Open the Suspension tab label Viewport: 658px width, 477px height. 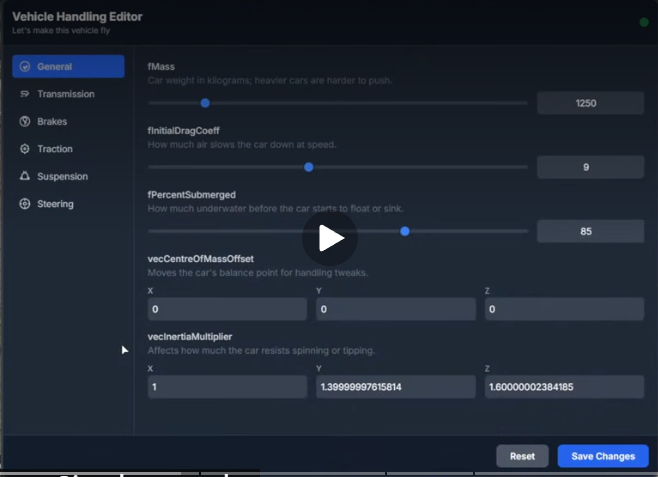(63, 177)
